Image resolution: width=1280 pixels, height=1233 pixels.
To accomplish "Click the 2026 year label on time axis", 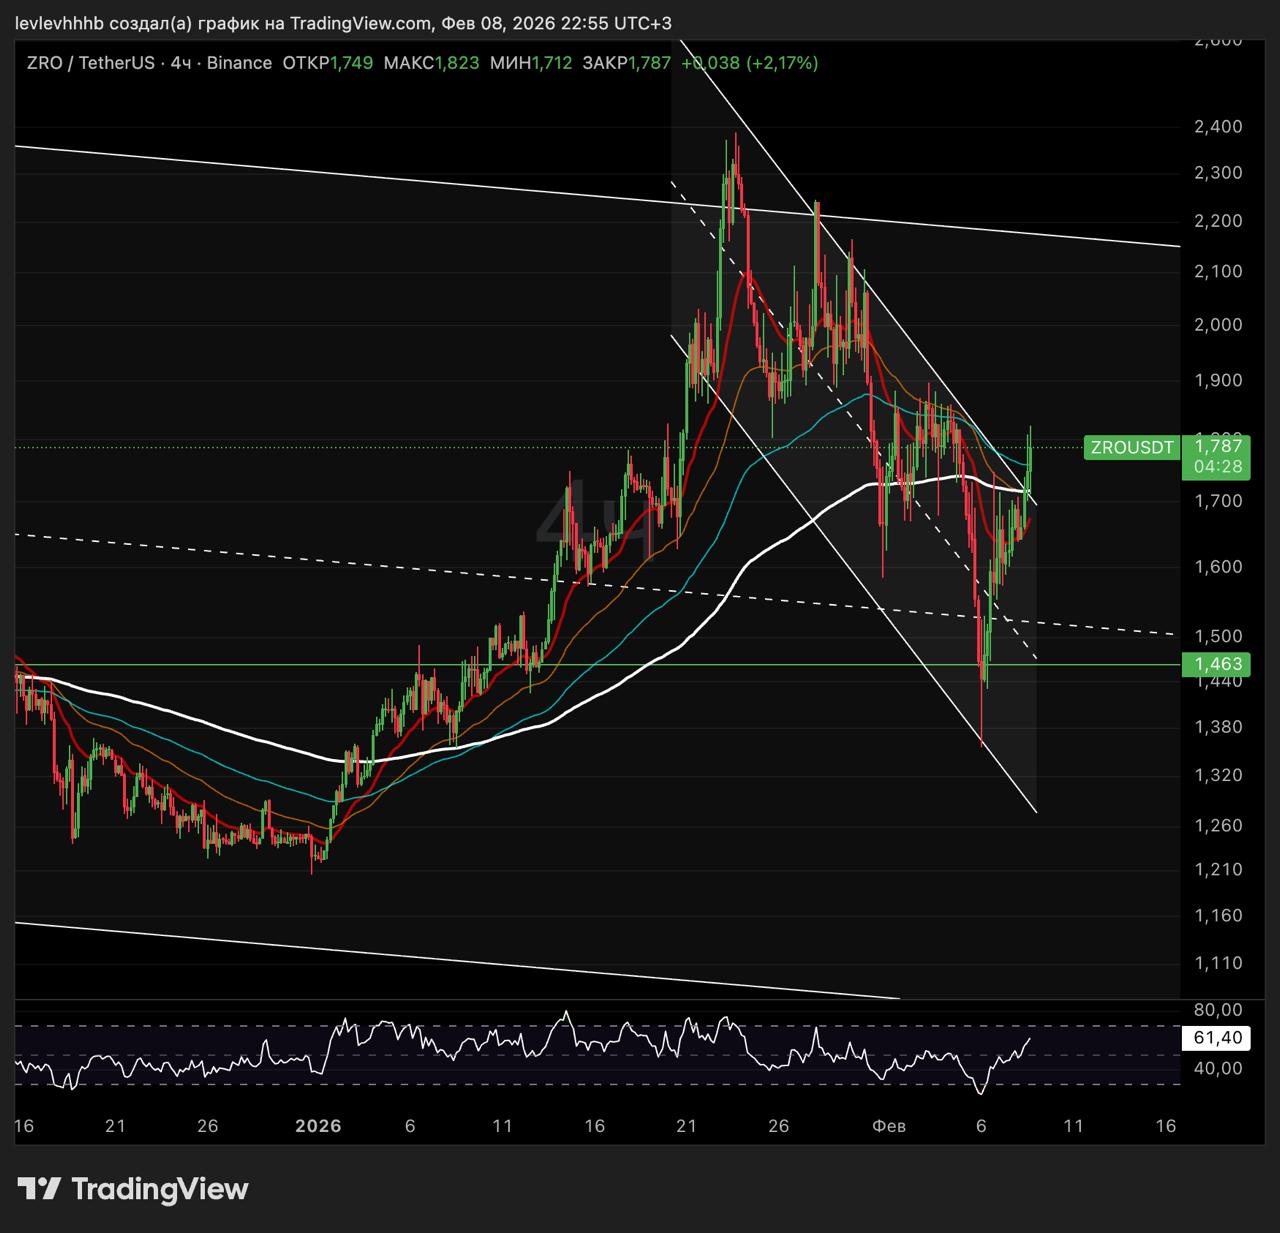I will (319, 1126).
